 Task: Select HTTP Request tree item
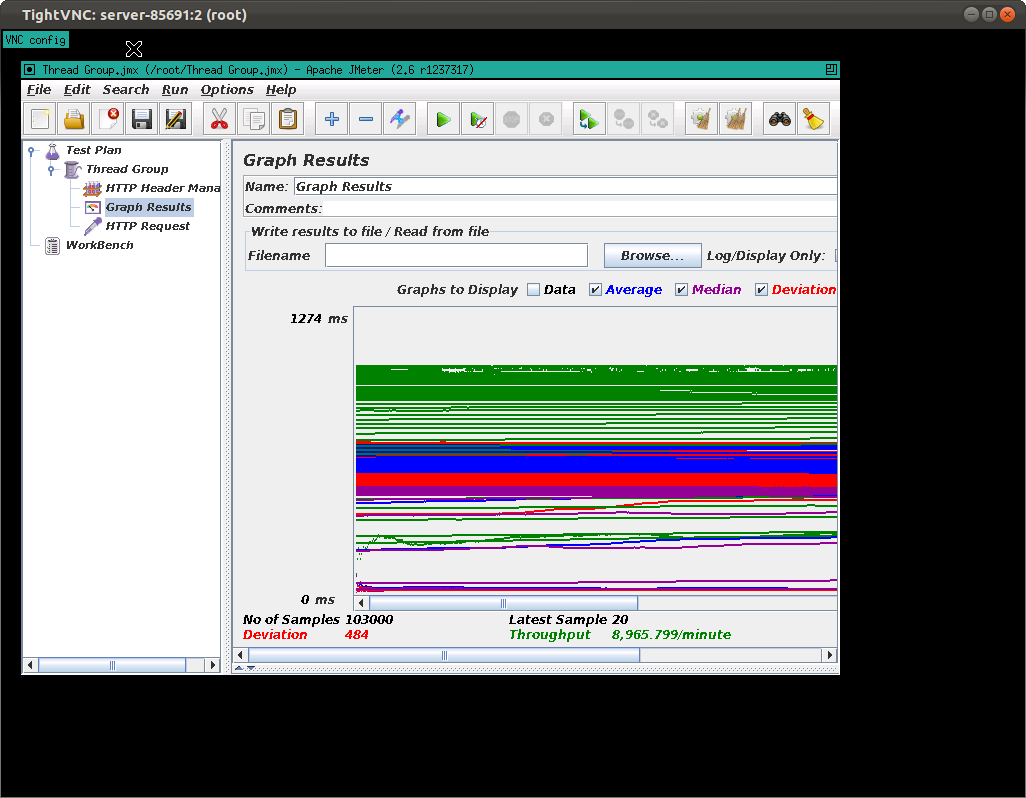tap(148, 226)
